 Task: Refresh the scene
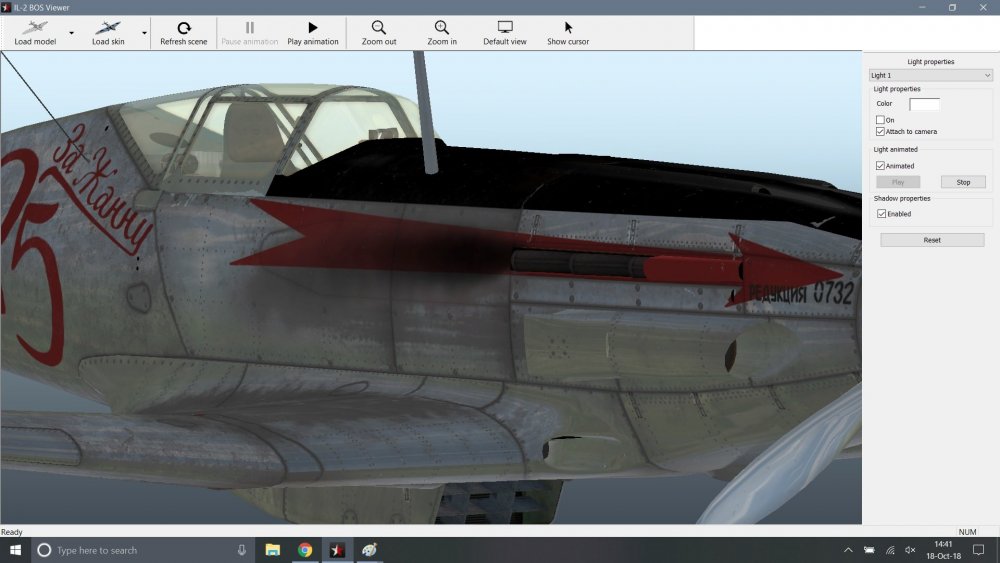184,32
